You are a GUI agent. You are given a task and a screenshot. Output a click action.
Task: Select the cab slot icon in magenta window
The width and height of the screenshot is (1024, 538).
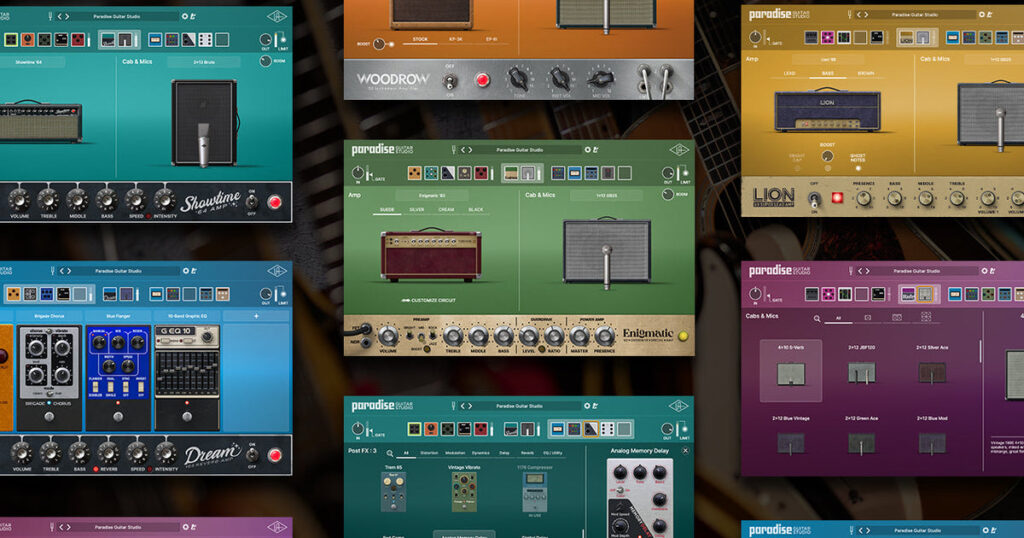925,294
